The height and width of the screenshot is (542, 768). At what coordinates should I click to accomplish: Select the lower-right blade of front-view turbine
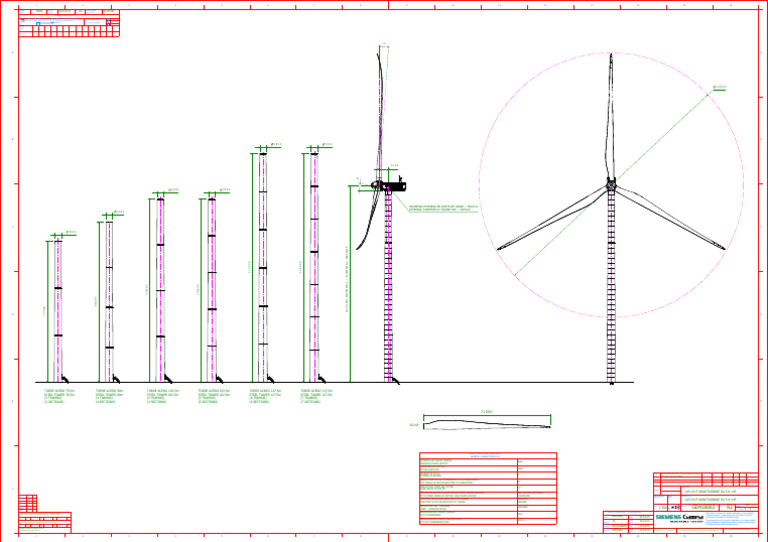point(669,217)
